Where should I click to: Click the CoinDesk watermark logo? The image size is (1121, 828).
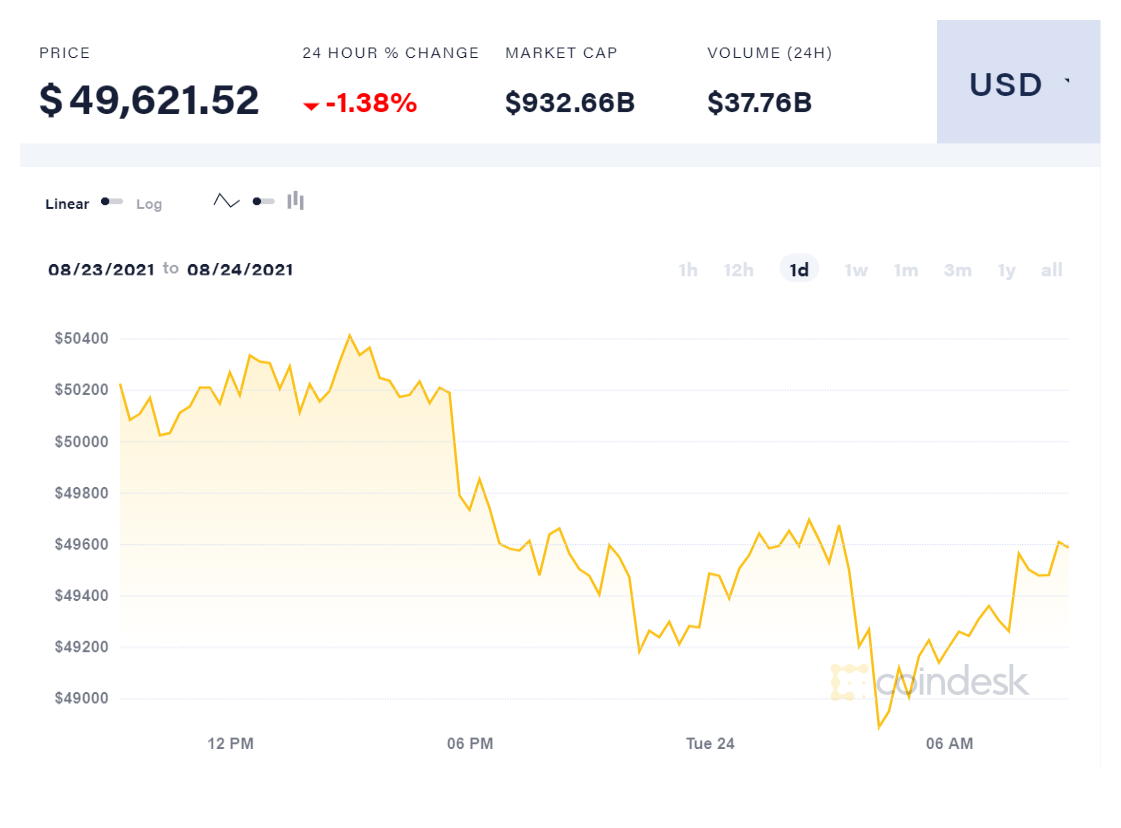pyautogui.click(x=930, y=682)
